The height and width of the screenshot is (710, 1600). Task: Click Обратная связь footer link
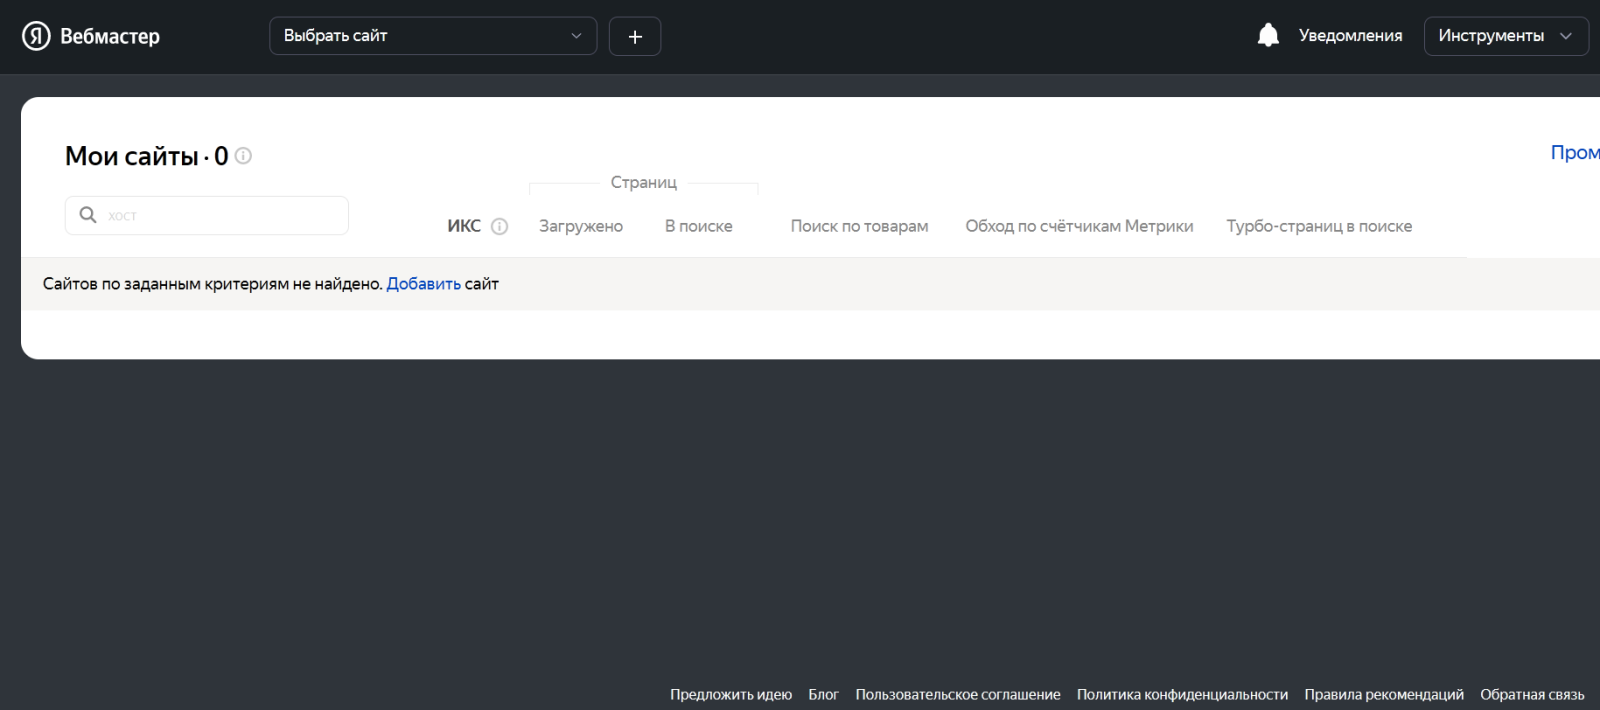1532,694
